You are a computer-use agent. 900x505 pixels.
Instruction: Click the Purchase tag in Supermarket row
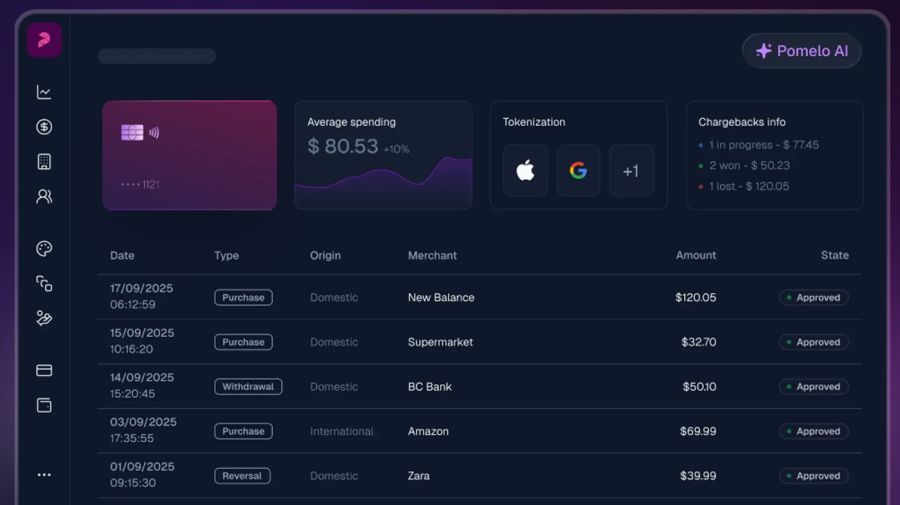point(243,342)
